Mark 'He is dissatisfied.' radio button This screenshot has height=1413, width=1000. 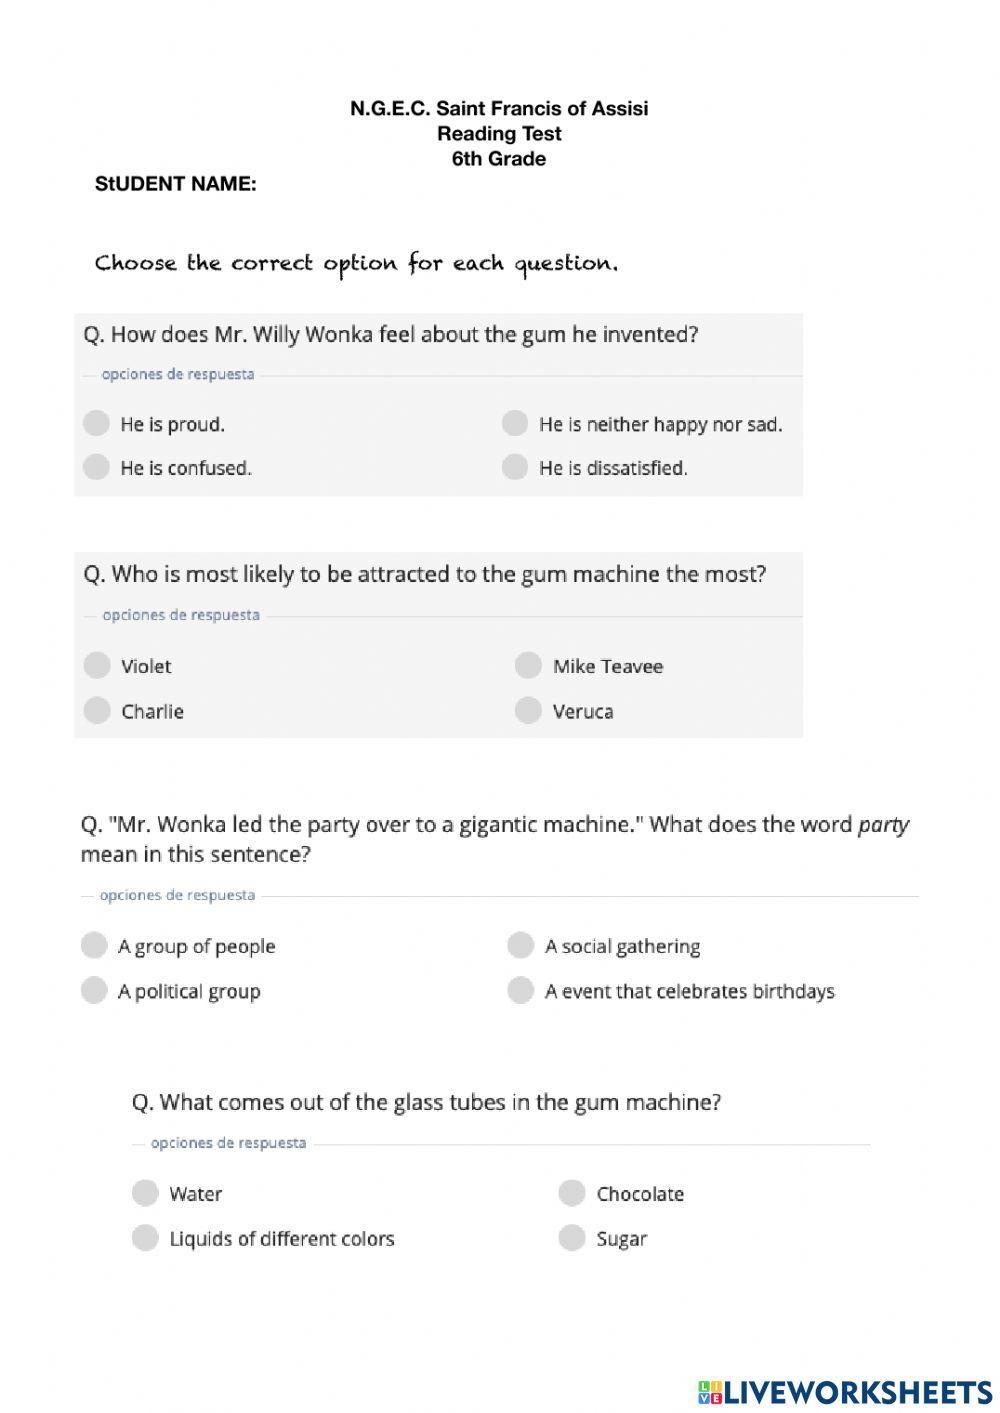pos(515,467)
